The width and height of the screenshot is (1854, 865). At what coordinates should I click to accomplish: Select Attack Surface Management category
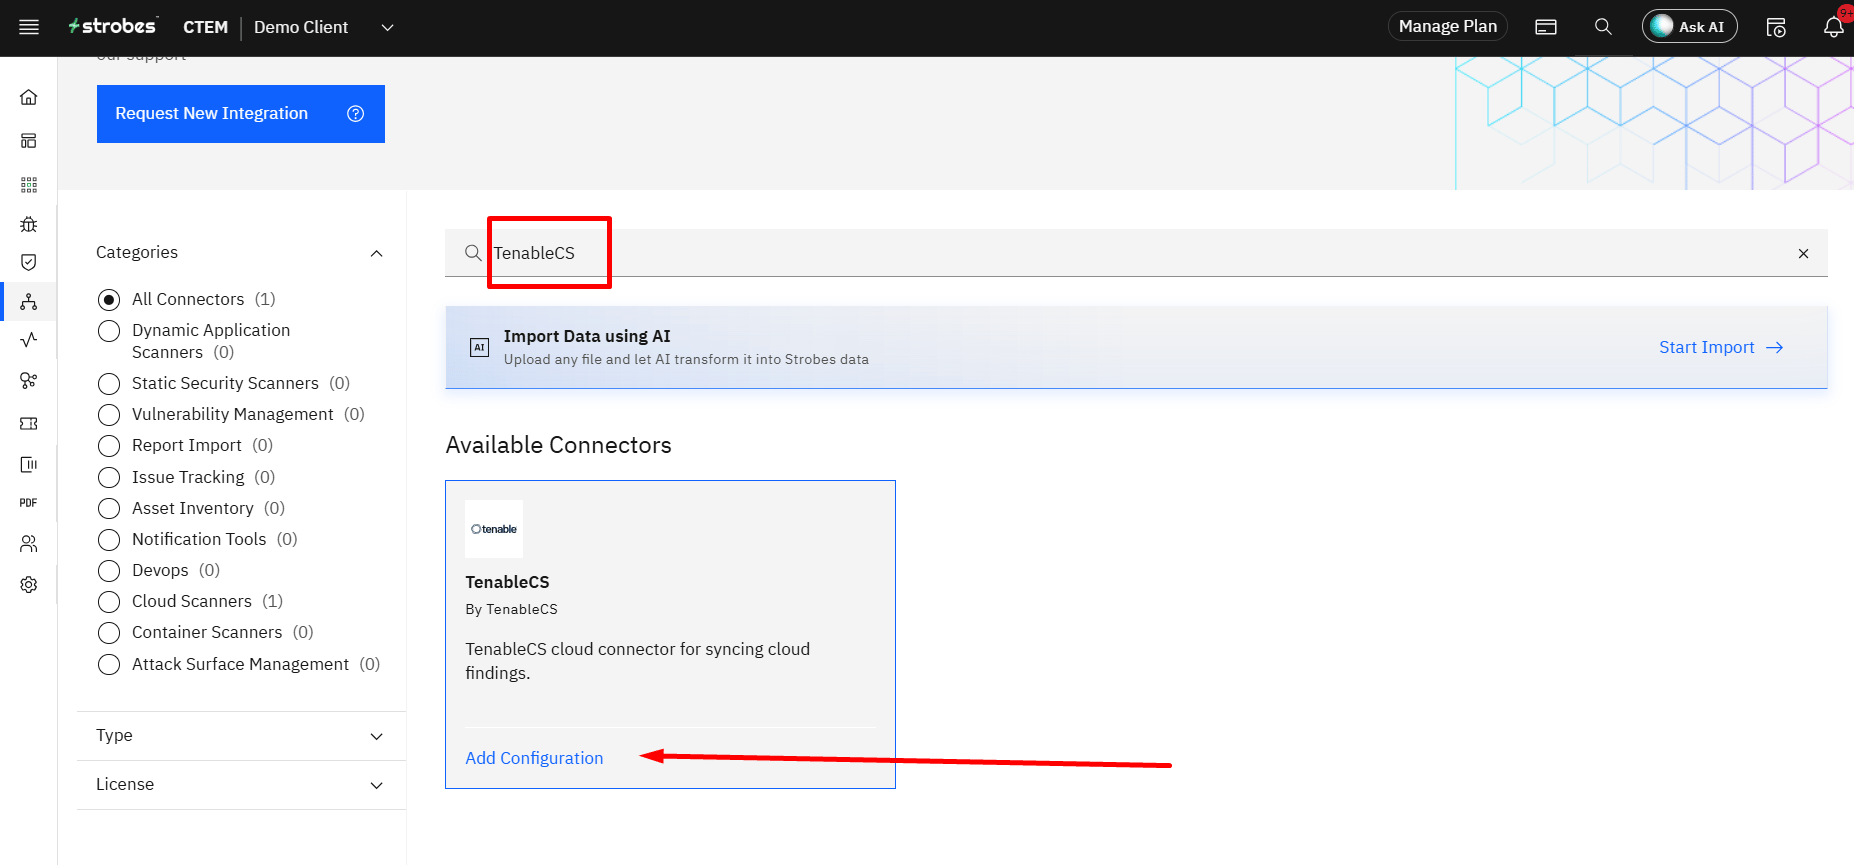[109, 665]
